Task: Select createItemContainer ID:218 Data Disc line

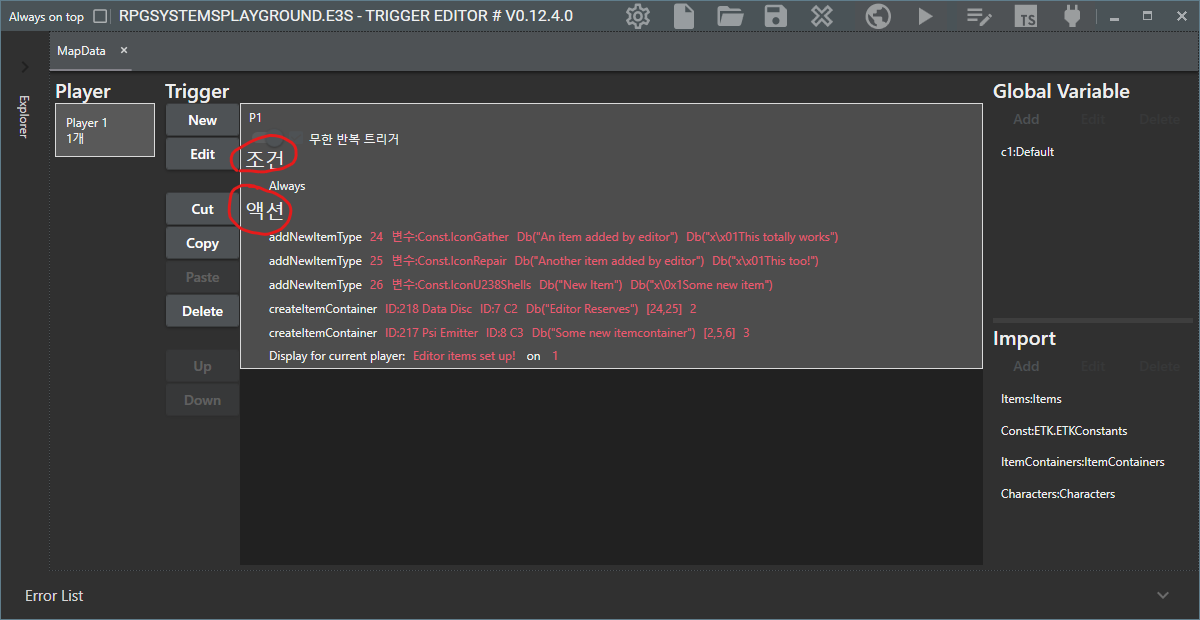Action: click(482, 309)
